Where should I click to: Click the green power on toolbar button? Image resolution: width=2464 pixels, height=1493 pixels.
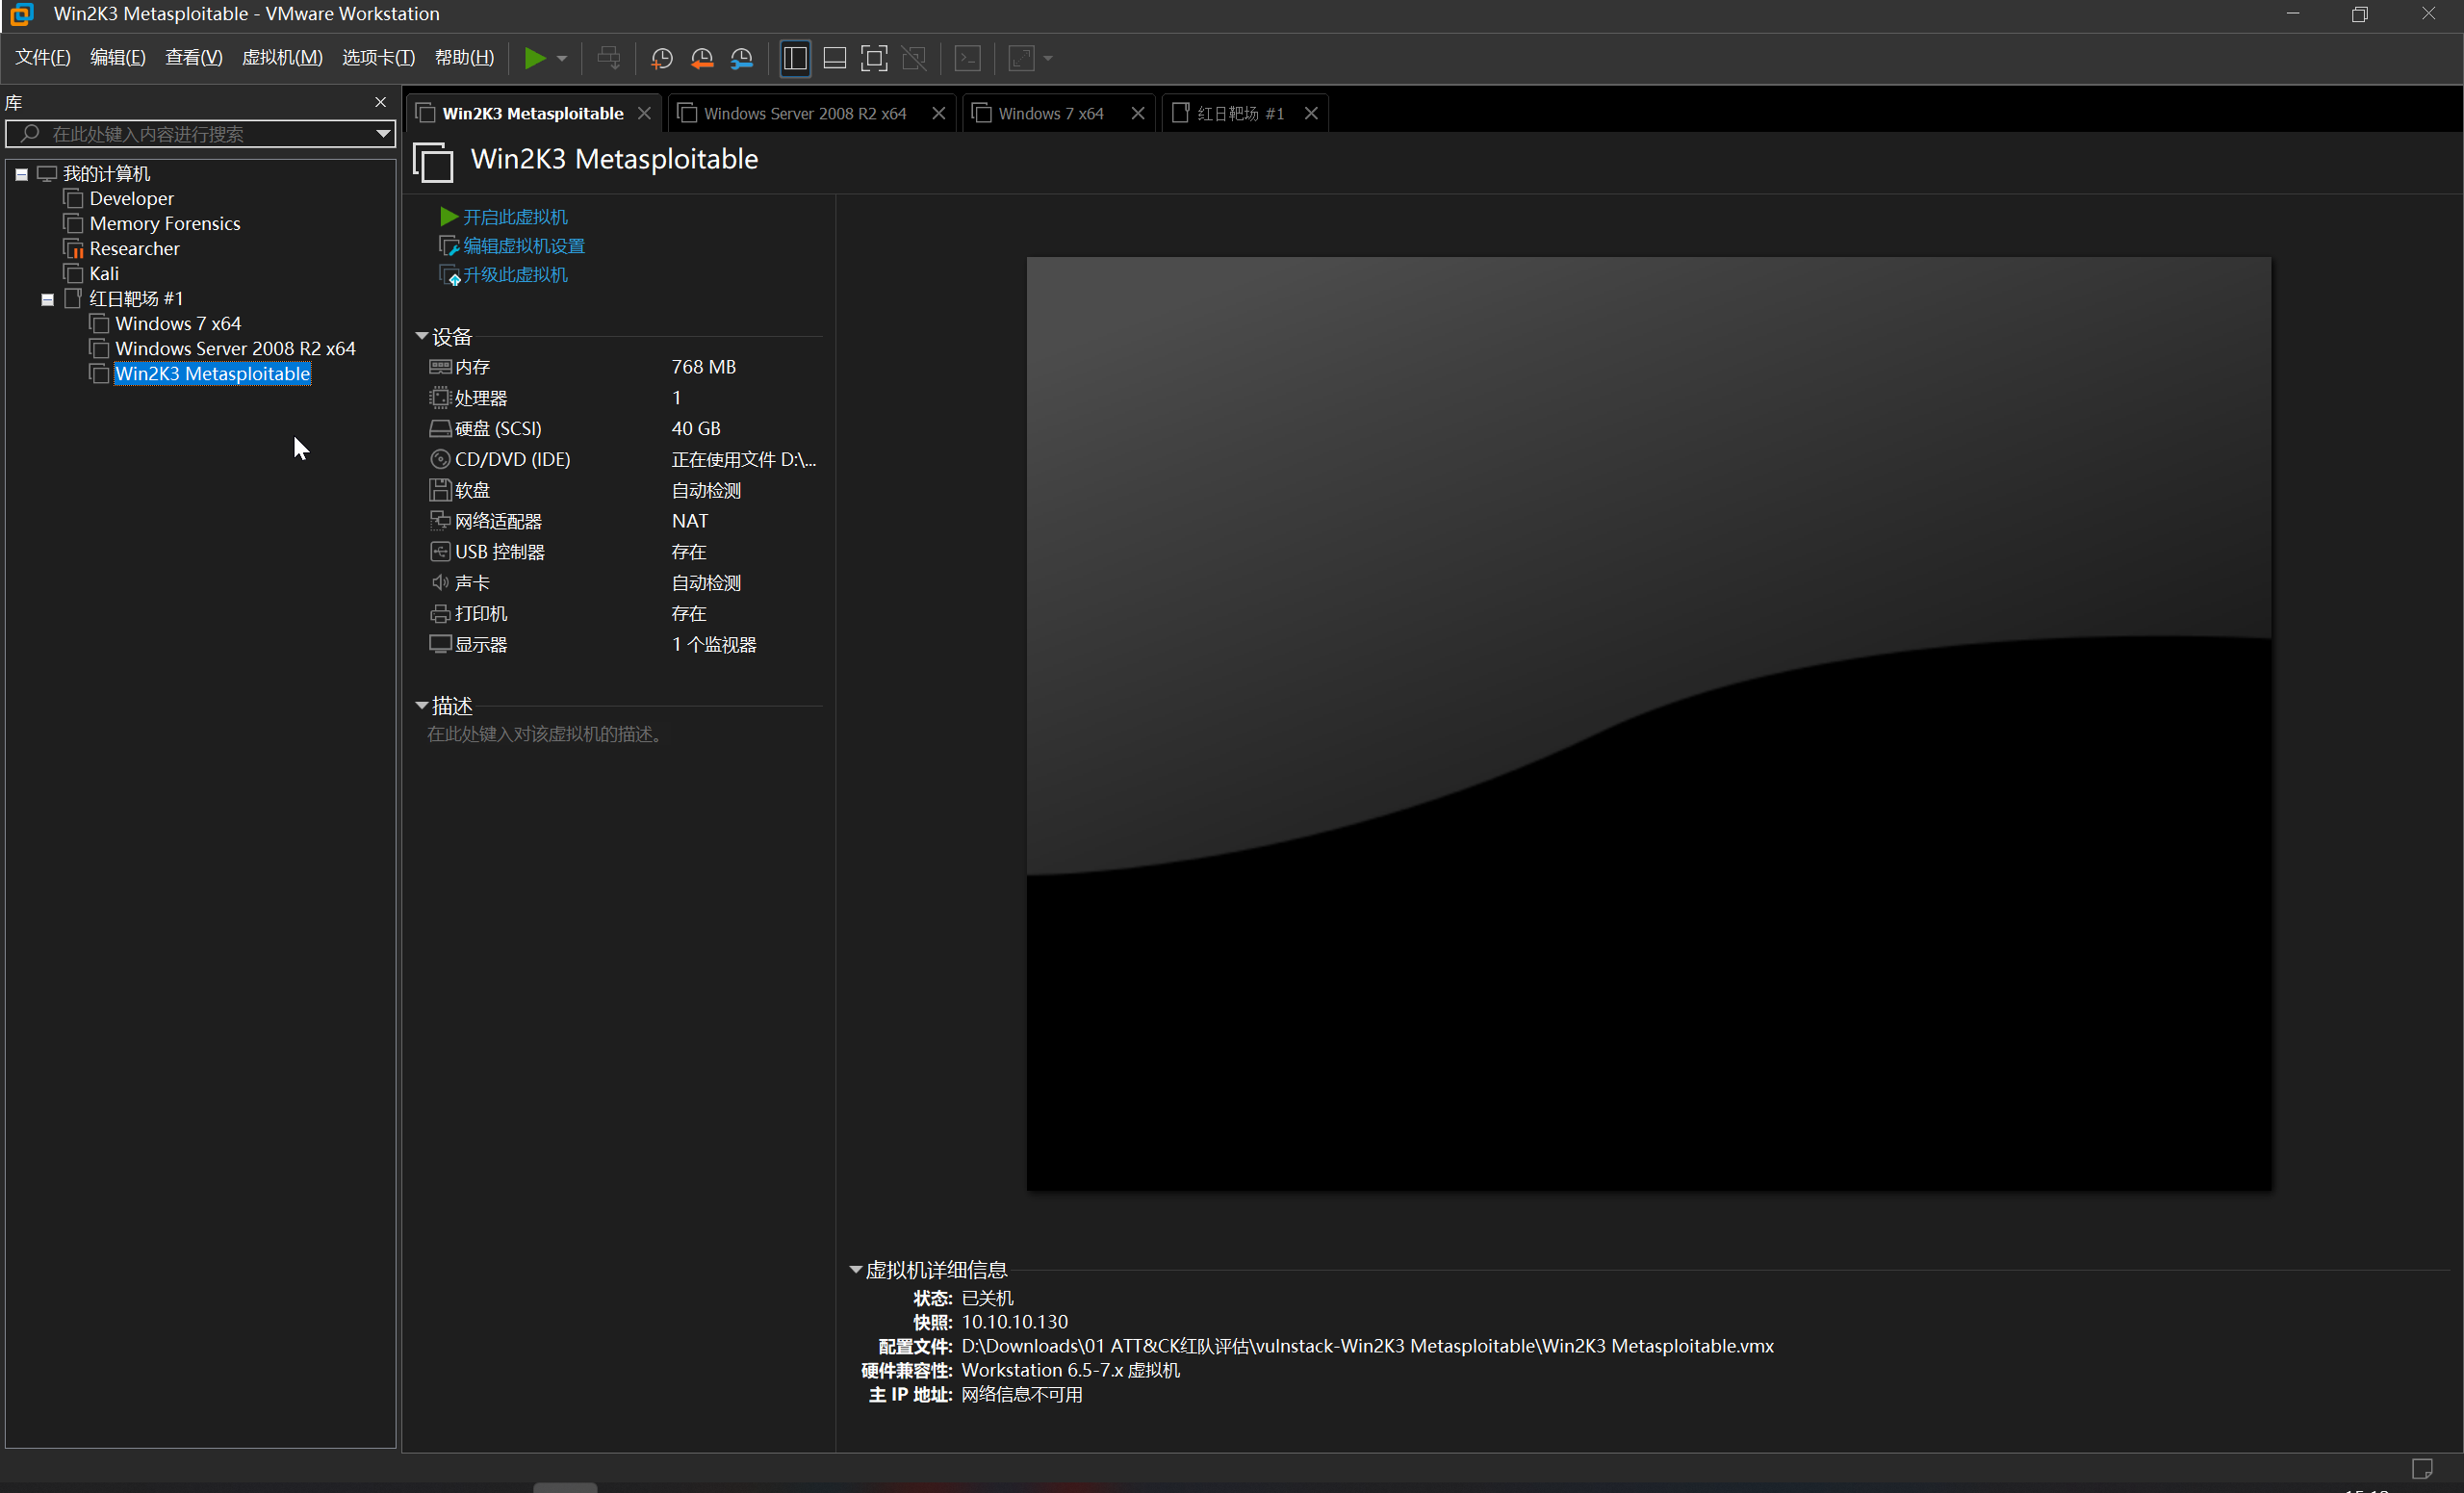(x=535, y=58)
